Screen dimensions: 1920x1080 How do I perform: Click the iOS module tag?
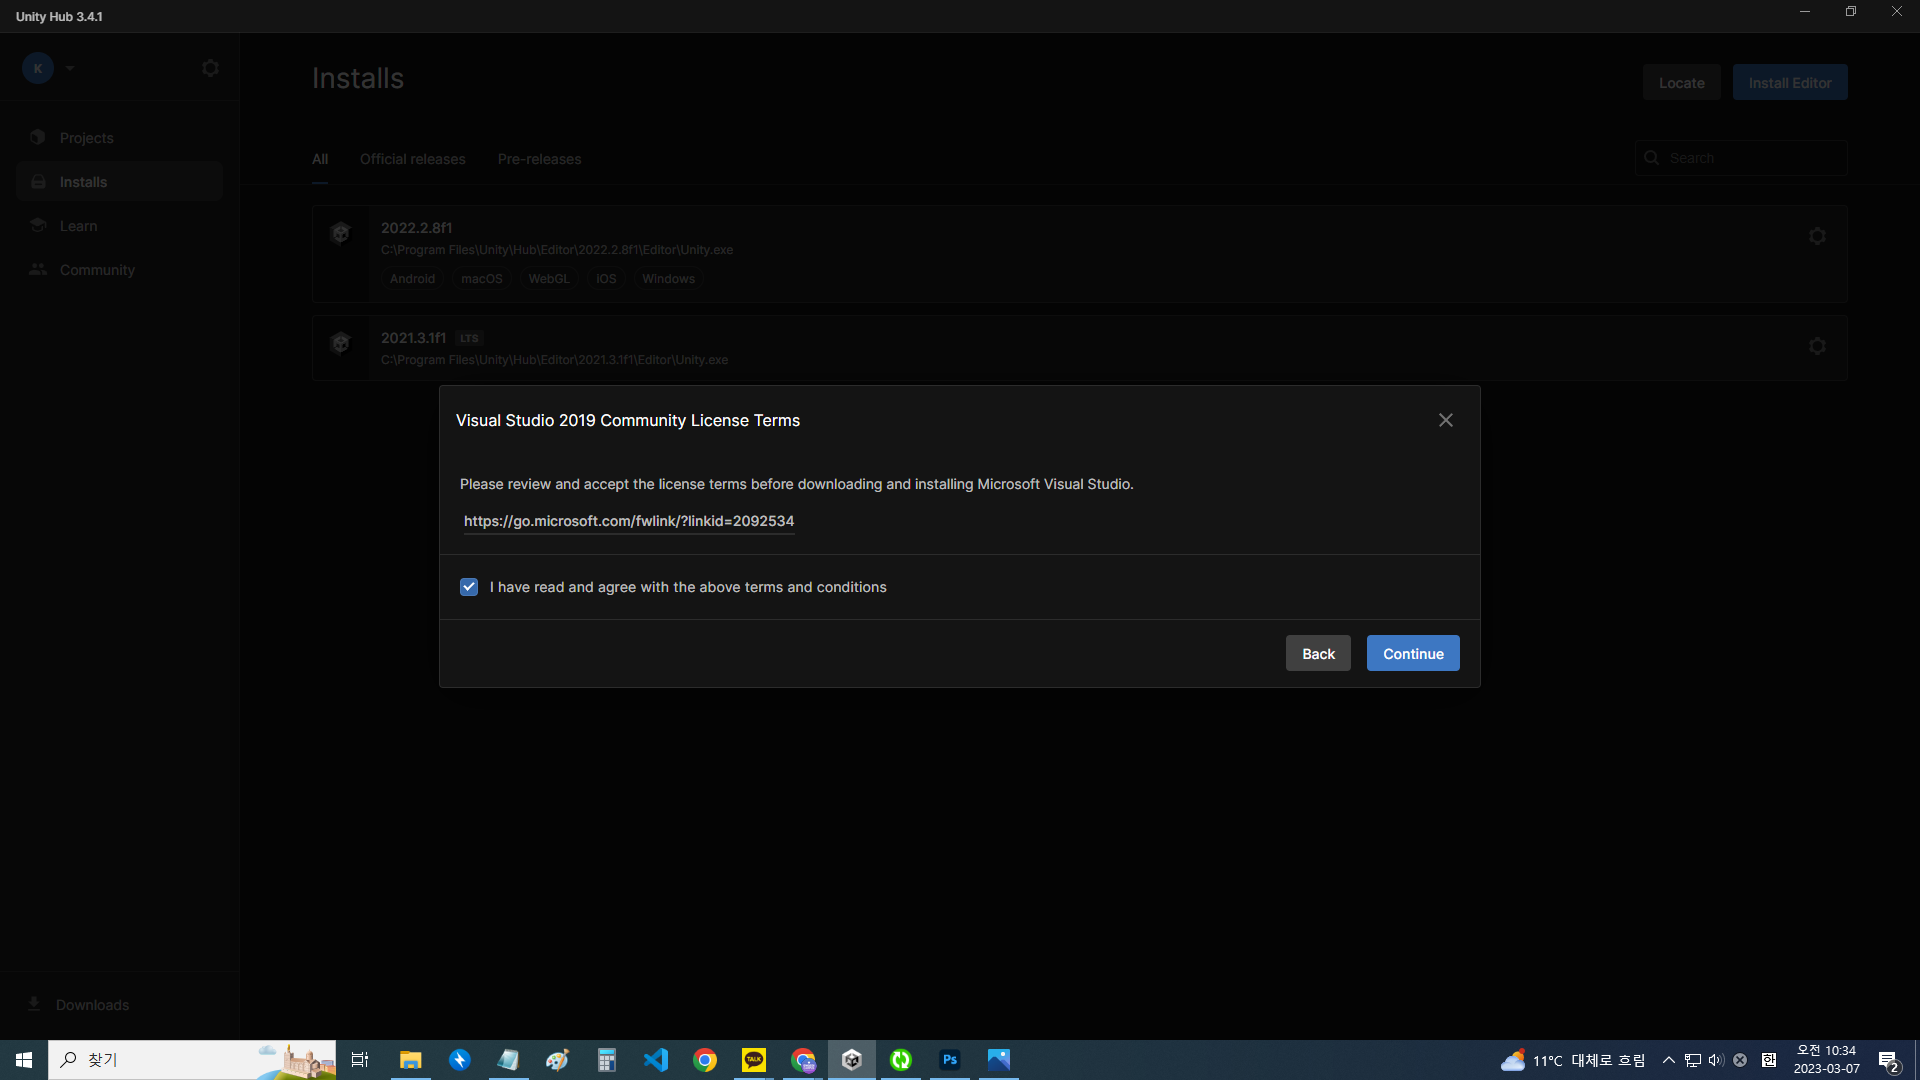tap(606, 279)
